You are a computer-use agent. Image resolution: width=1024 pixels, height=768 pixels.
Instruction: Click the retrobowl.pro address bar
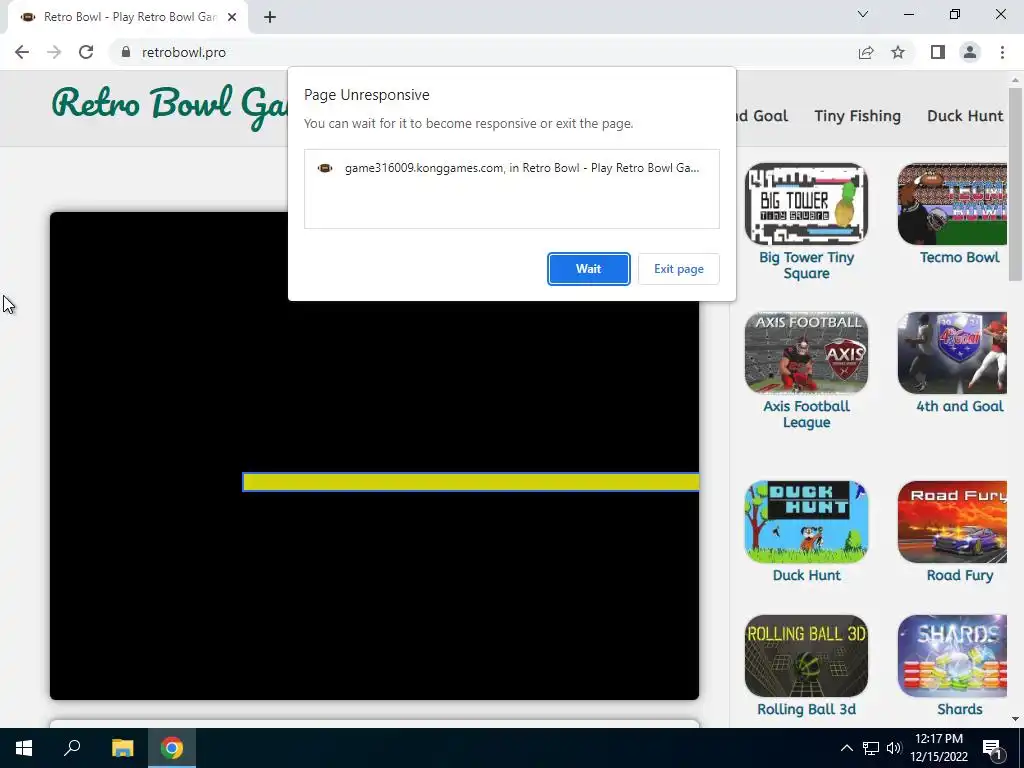184,52
